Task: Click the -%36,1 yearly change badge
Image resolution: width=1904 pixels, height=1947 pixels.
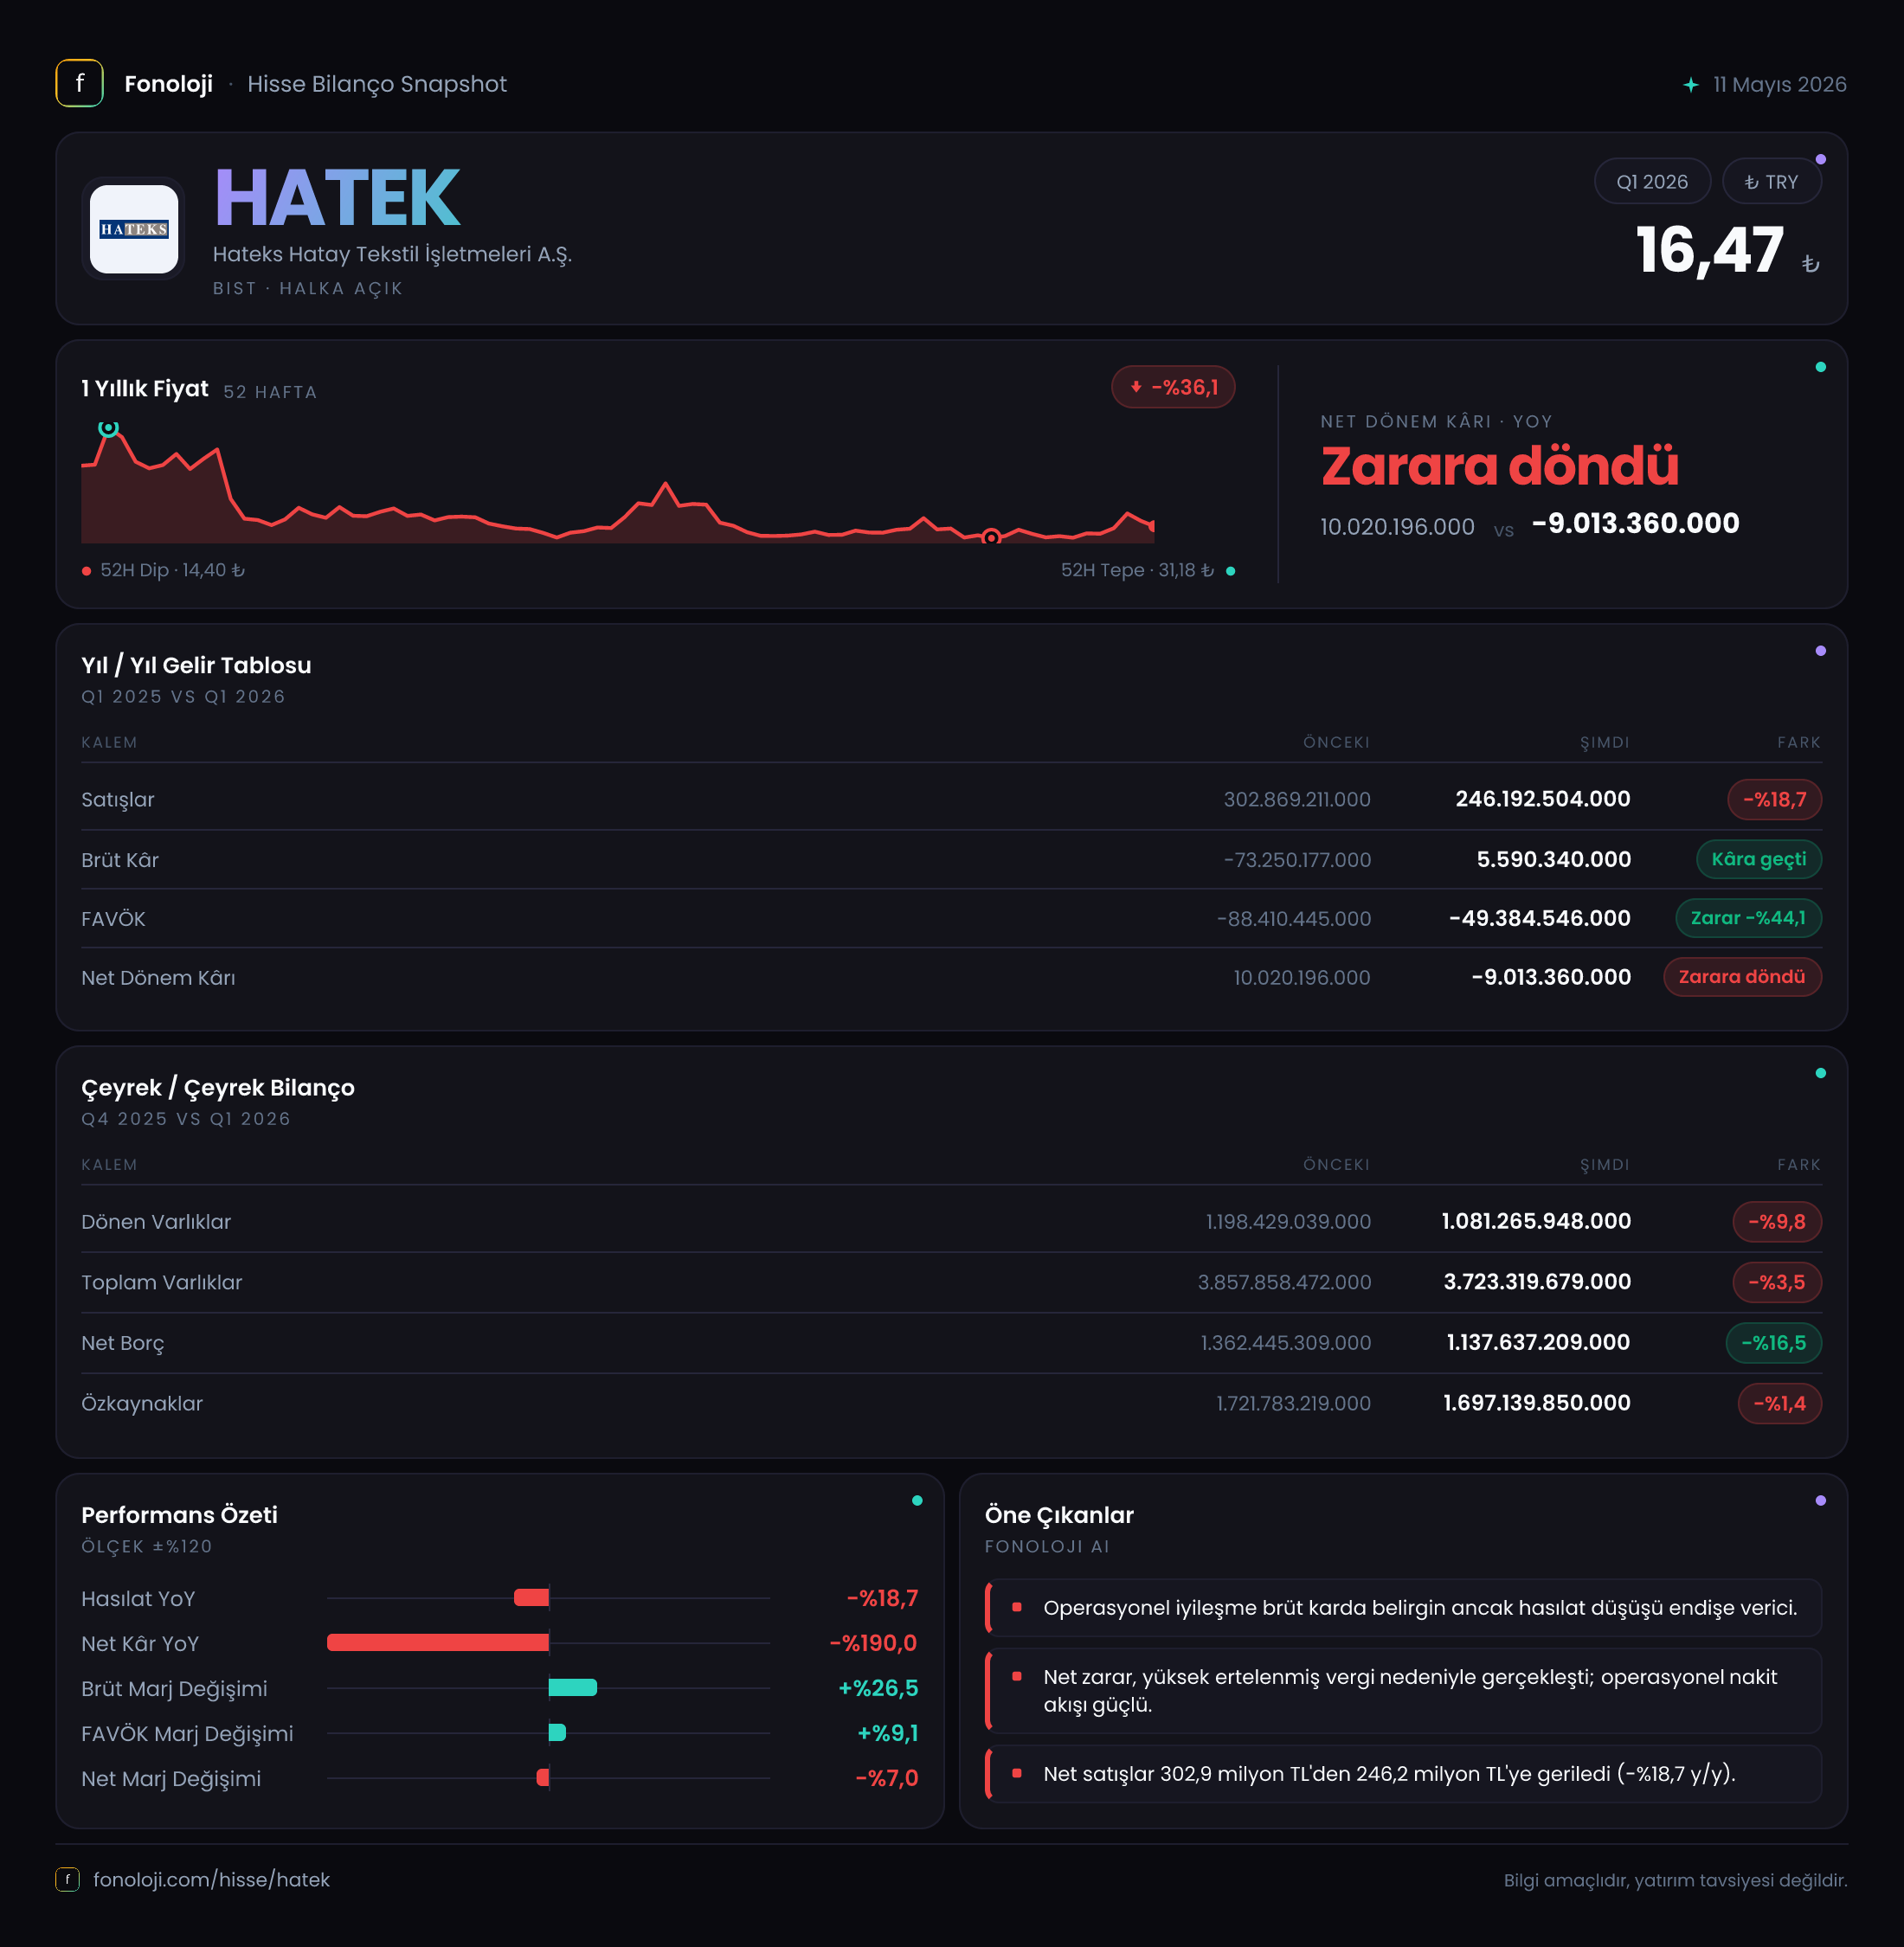Action: [1173, 387]
